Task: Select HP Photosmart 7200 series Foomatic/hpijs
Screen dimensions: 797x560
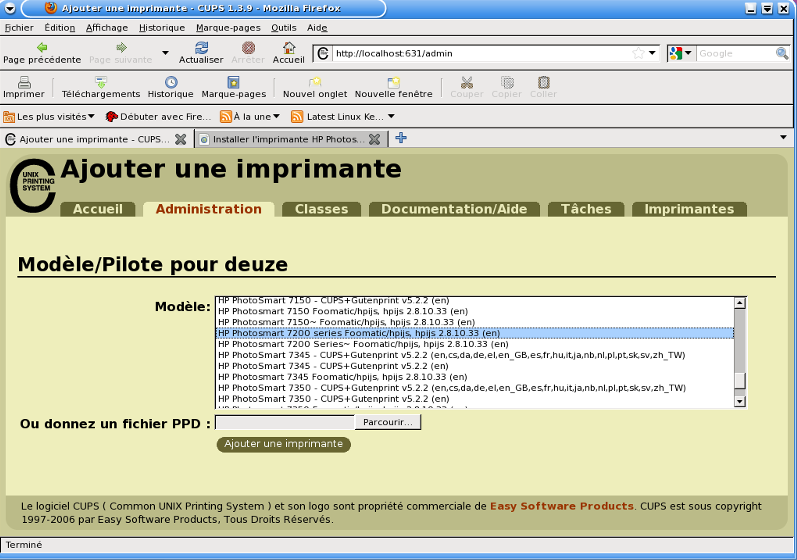Action: click(475, 333)
